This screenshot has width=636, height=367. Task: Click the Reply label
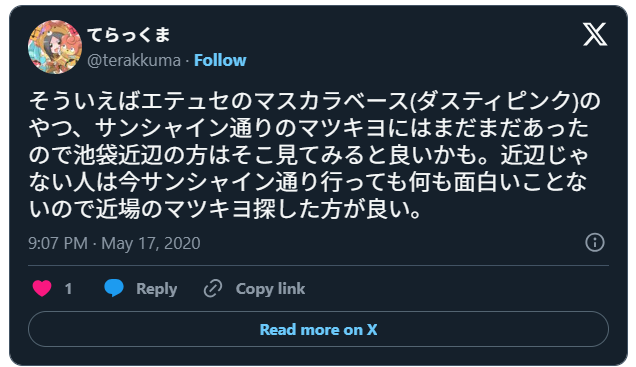point(157,289)
